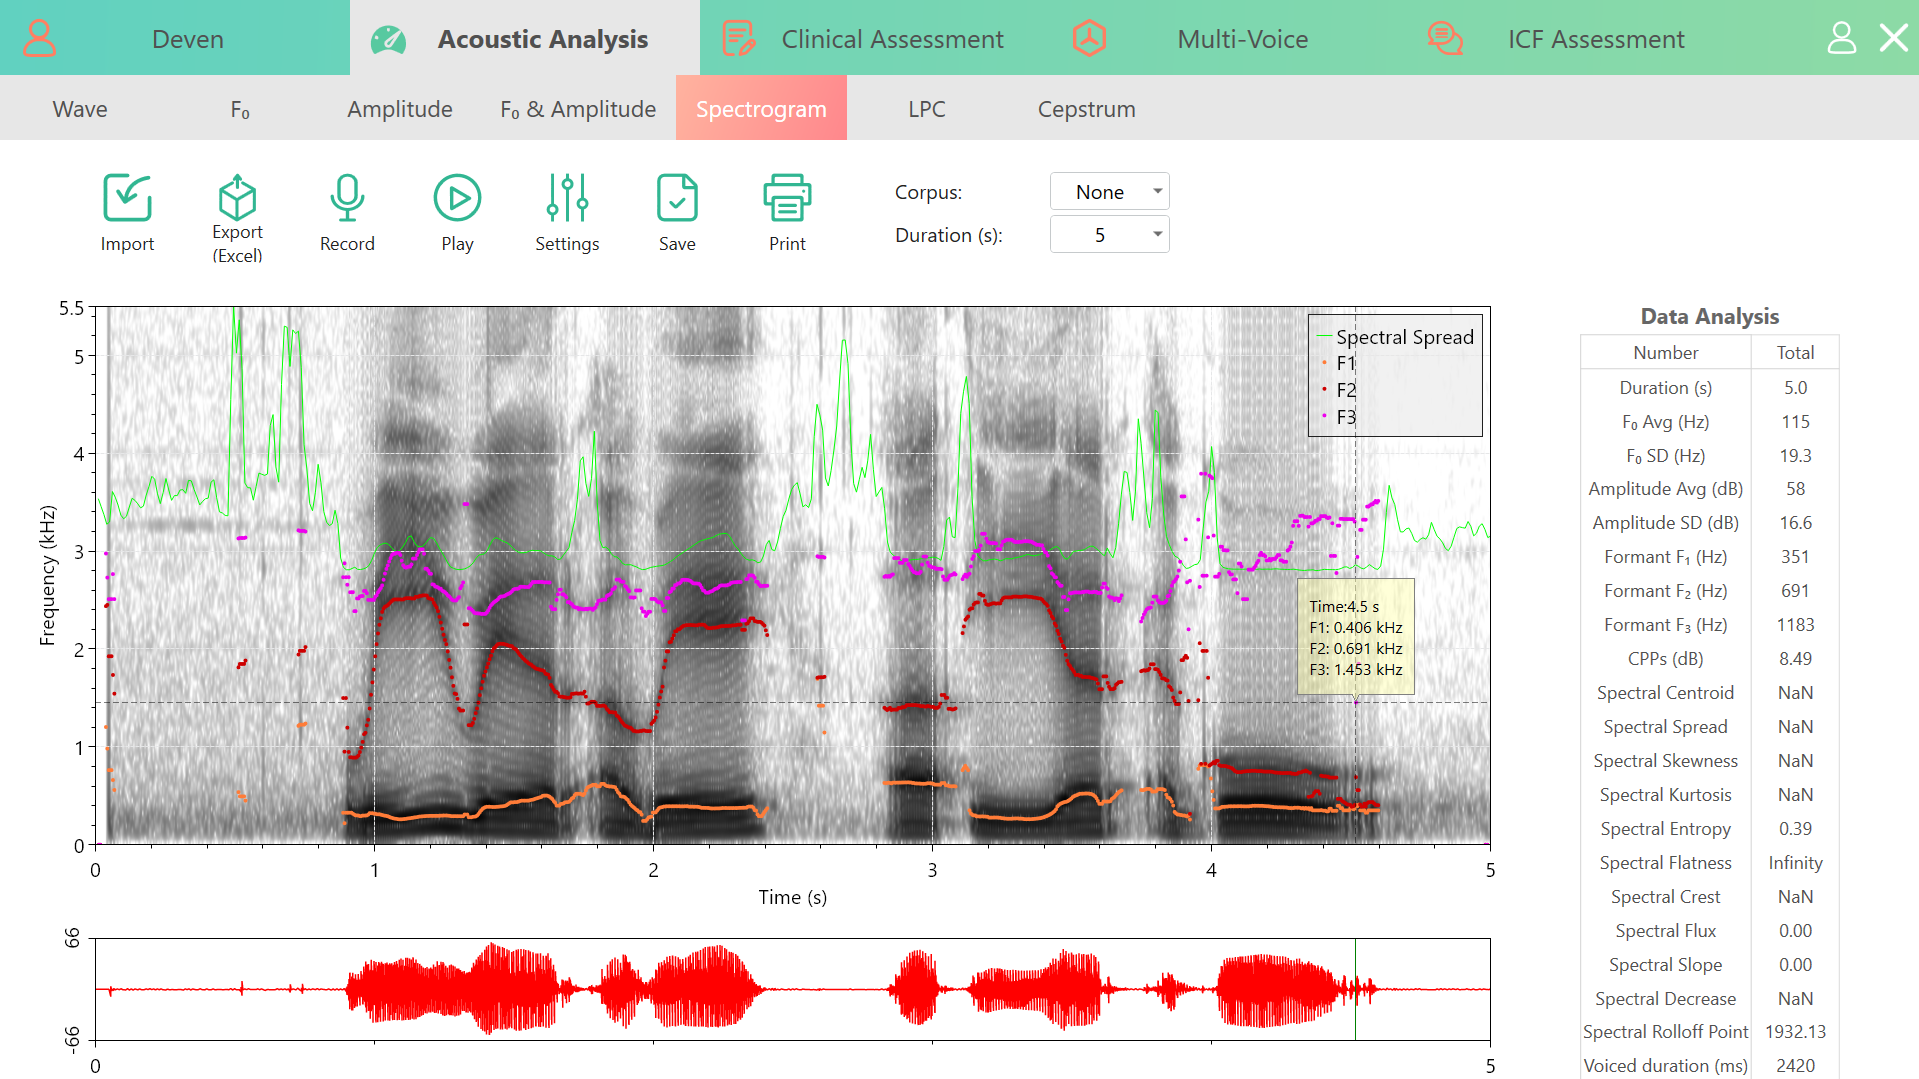This screenshot has height=1079, width=1919.
Task: Switch to the Cepstrum tab
Action: (1086, 109)
